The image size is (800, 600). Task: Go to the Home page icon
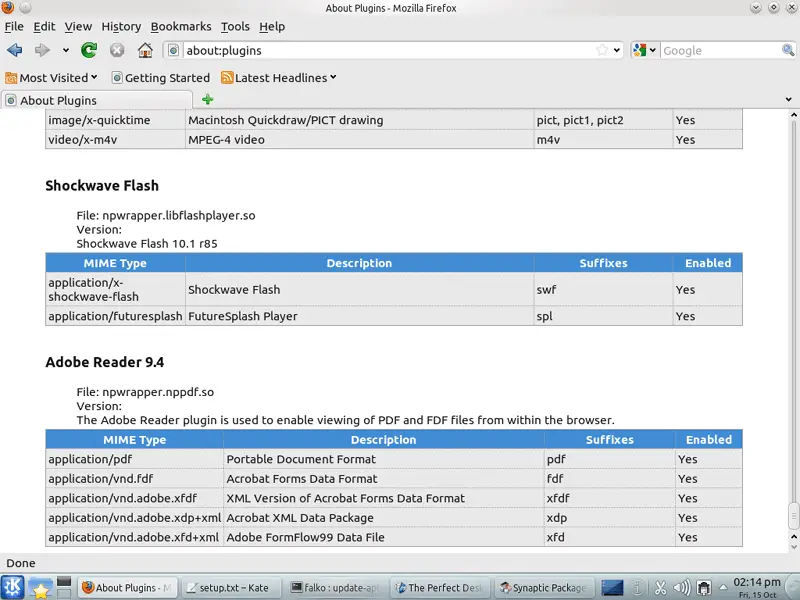[145, 50]
